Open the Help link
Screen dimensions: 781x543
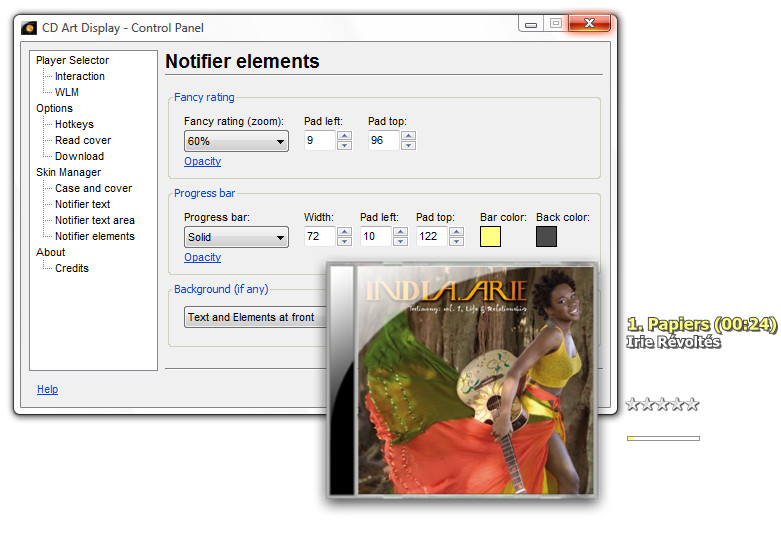coord(47,389)
